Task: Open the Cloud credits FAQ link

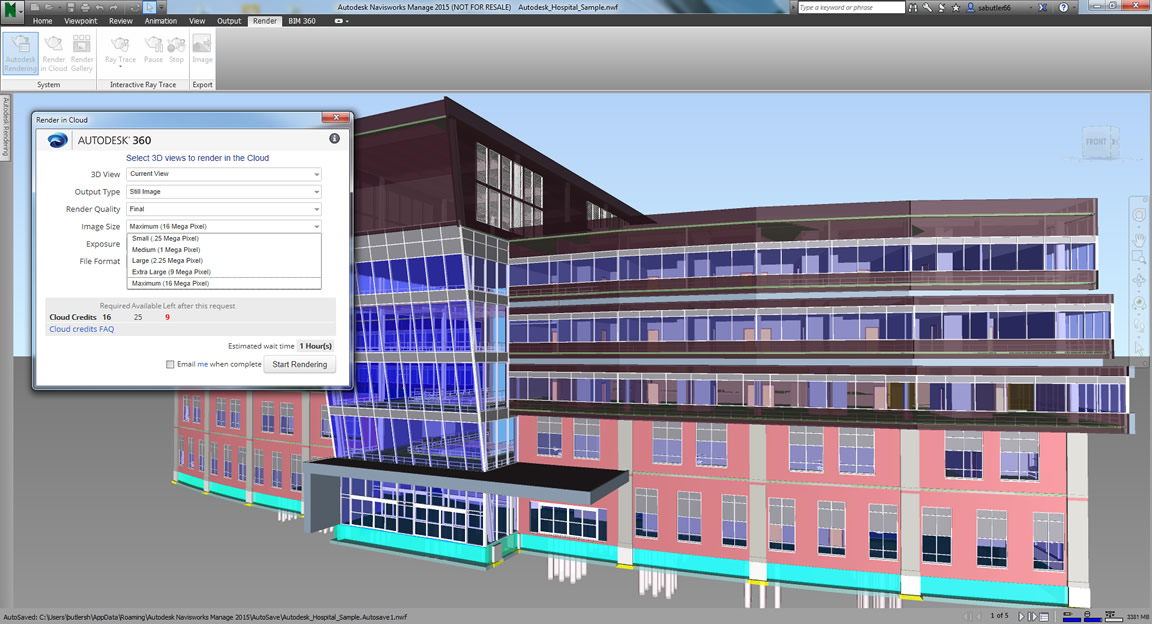Action: pos(82,329)
